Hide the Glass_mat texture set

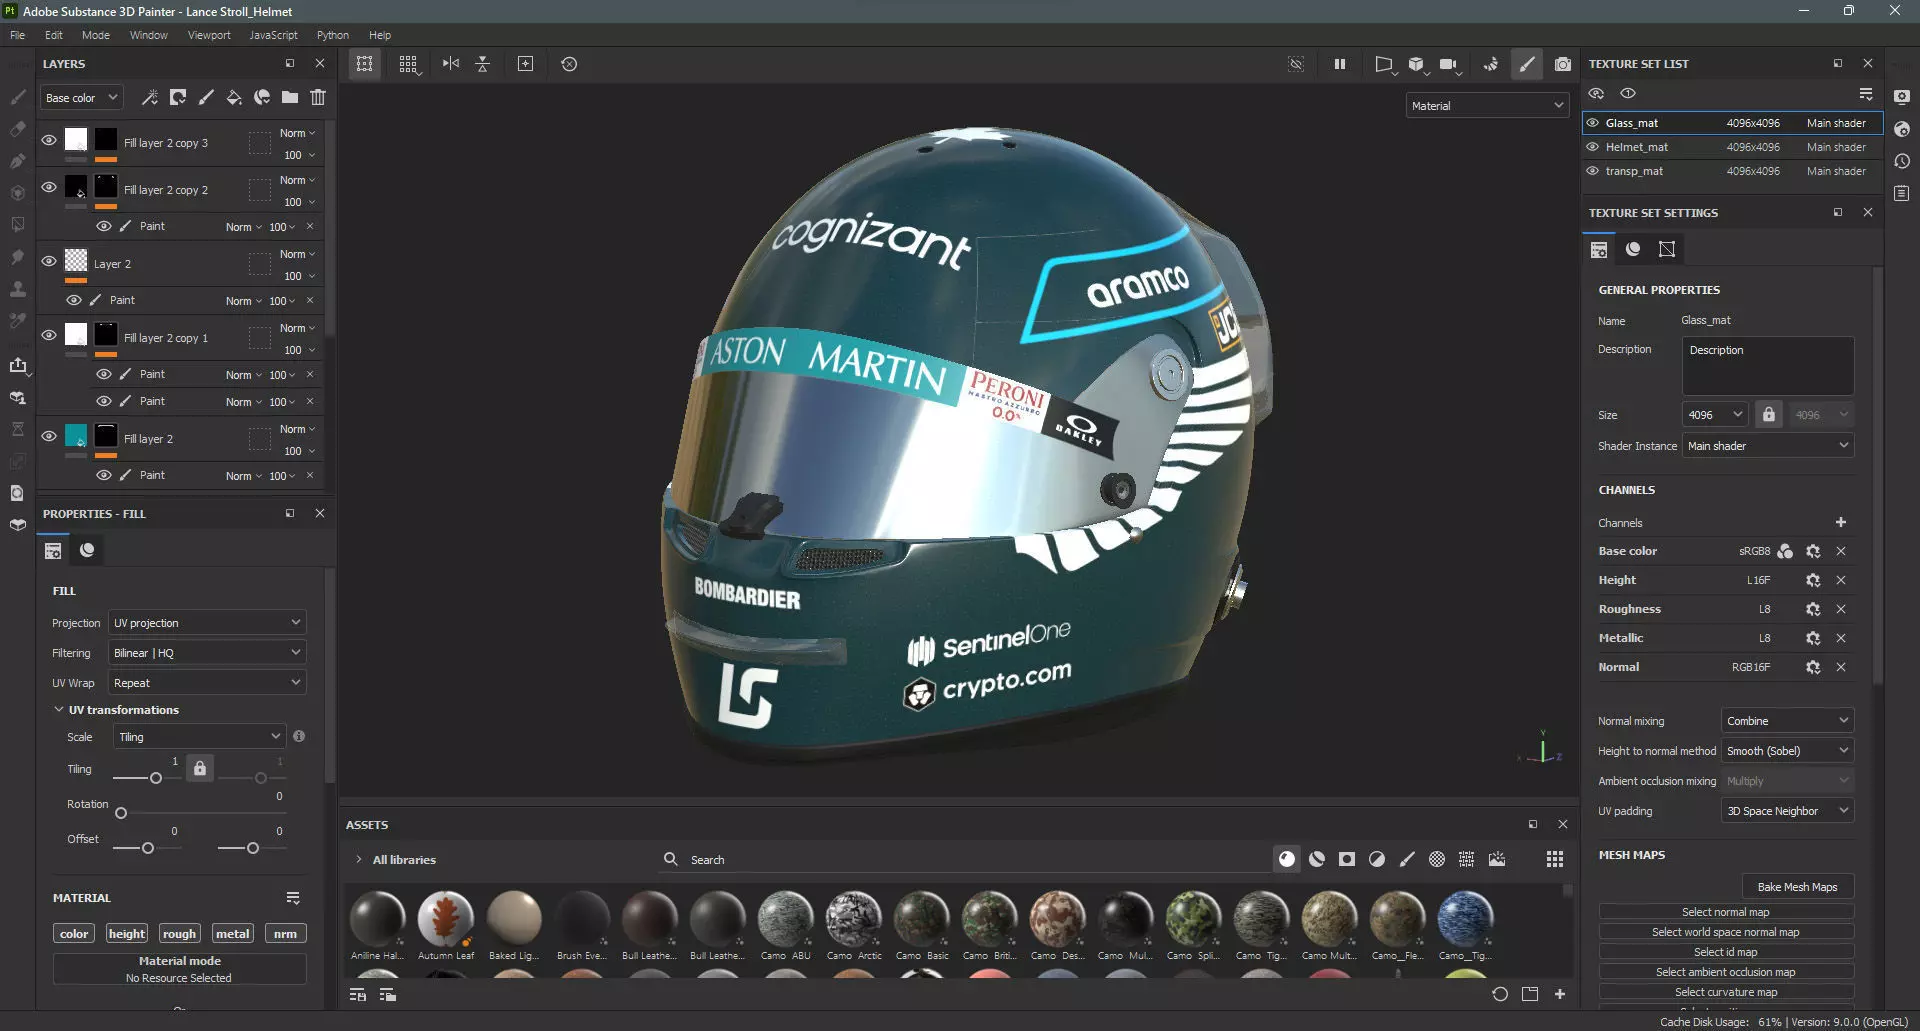coord(1593,123)
